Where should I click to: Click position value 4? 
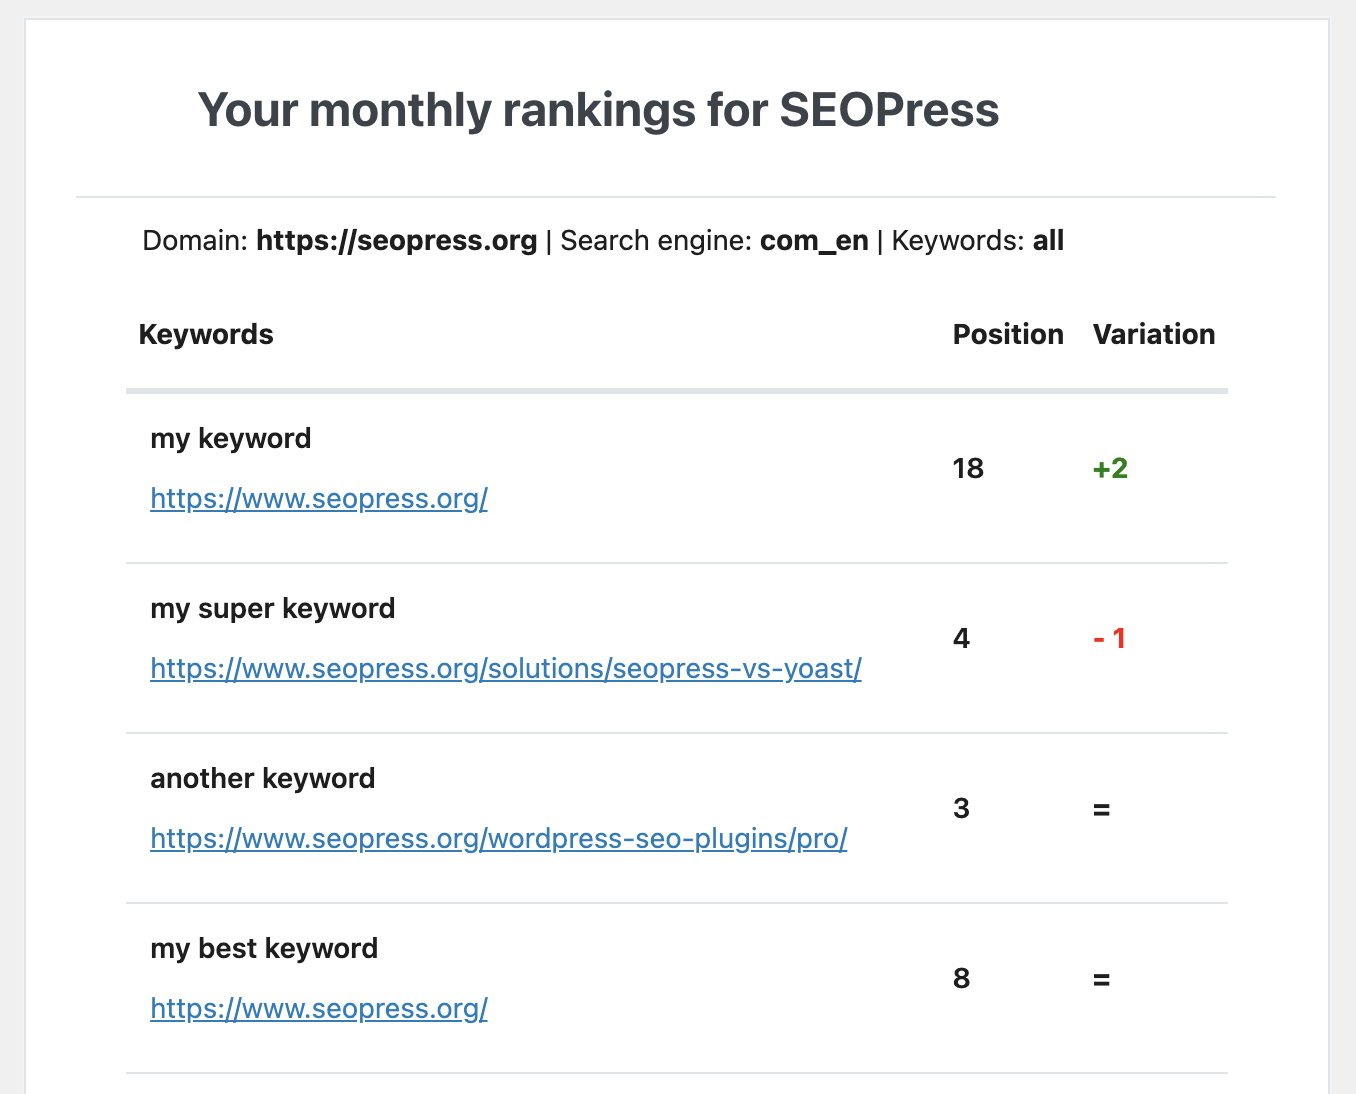tap(962, 638)
